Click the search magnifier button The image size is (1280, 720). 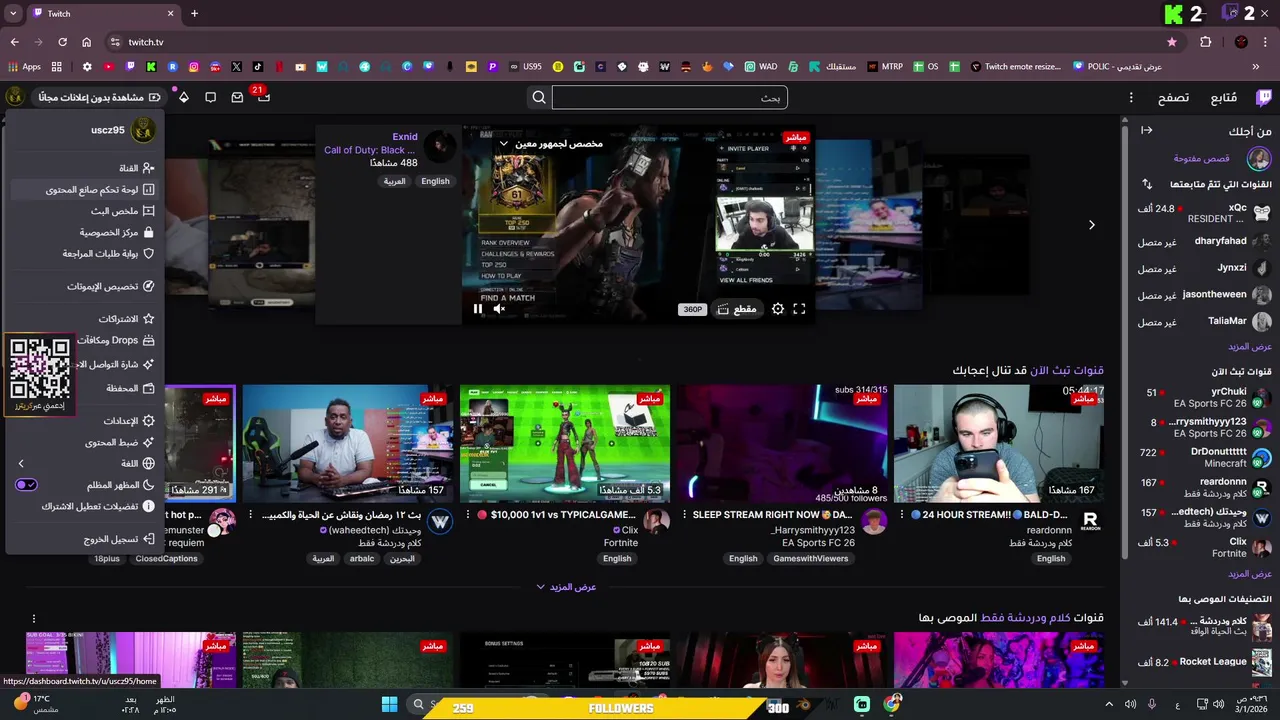[539, 97]
